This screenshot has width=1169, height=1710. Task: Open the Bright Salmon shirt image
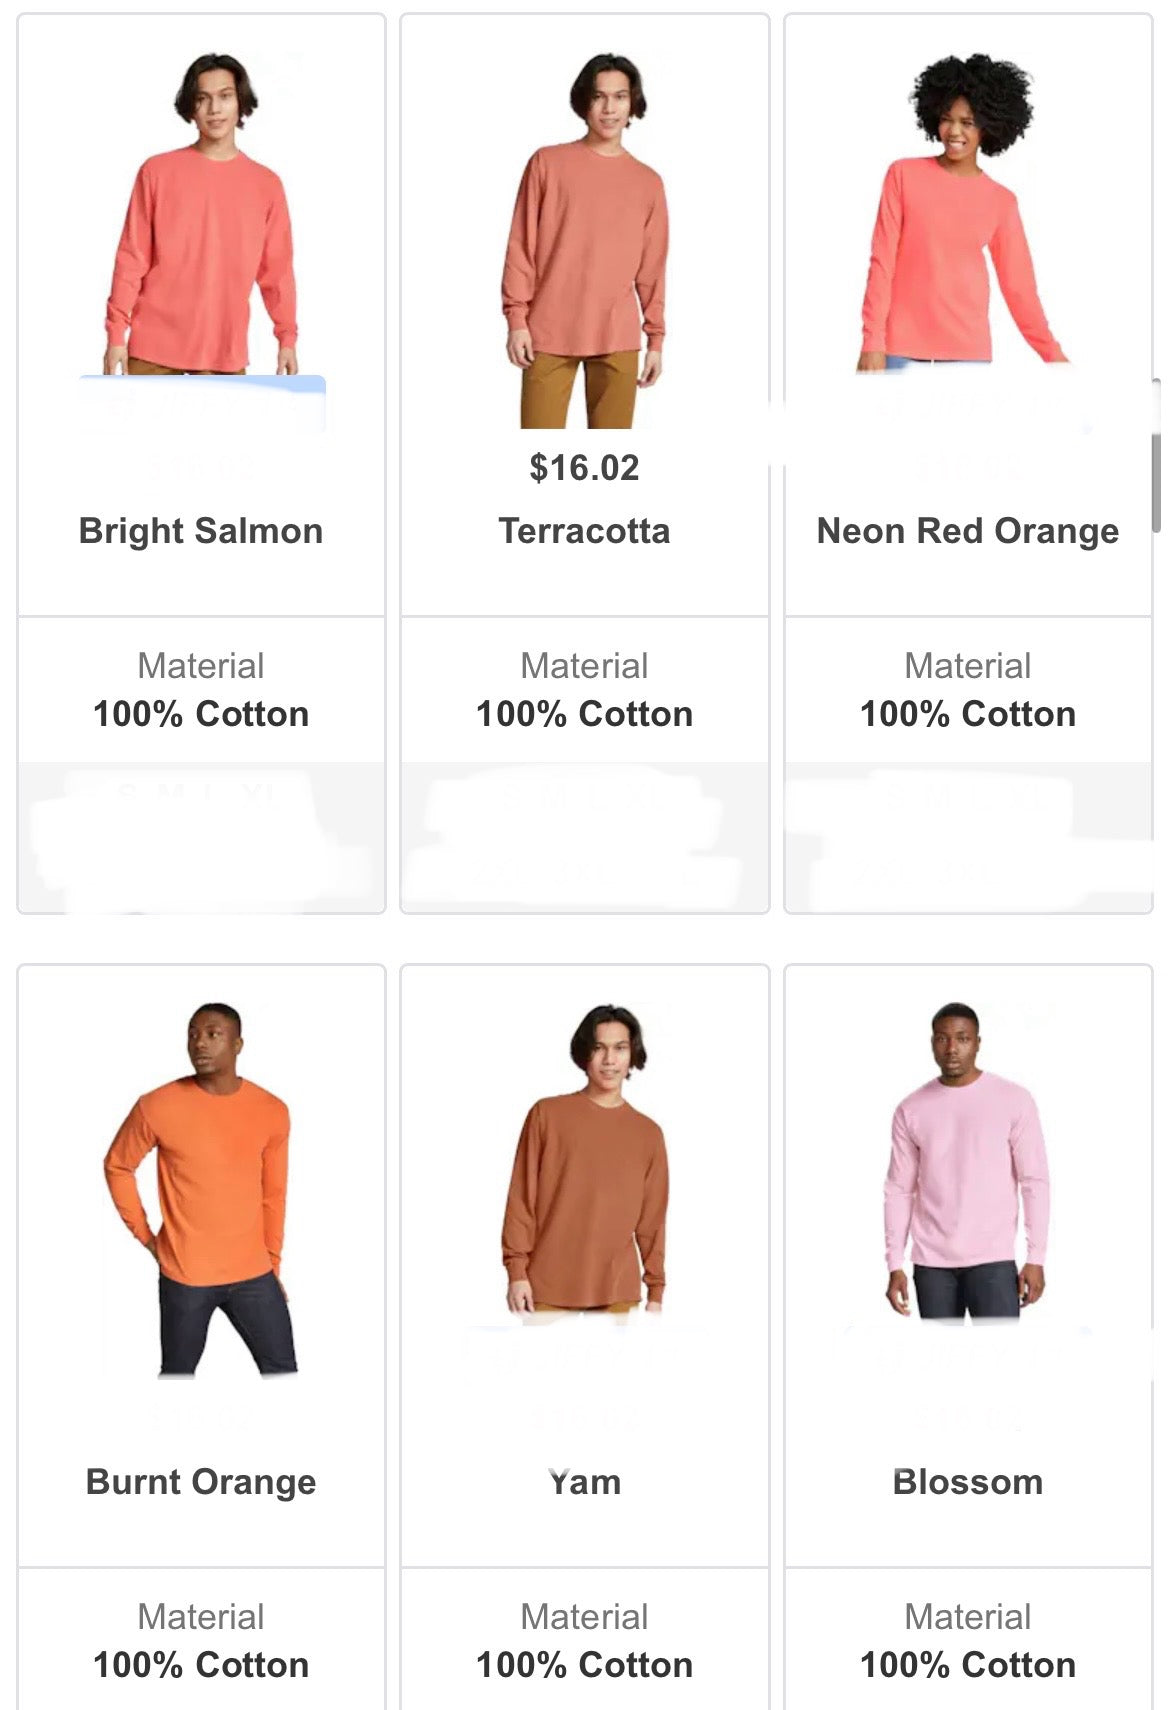201,213
